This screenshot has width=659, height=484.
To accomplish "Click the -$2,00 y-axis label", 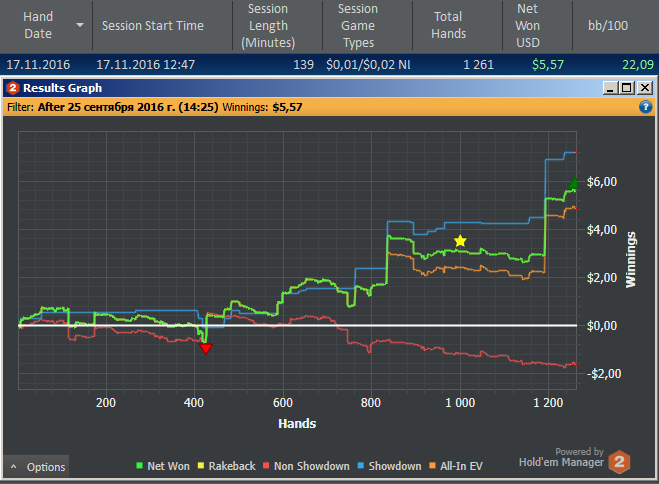I will 604,374.
